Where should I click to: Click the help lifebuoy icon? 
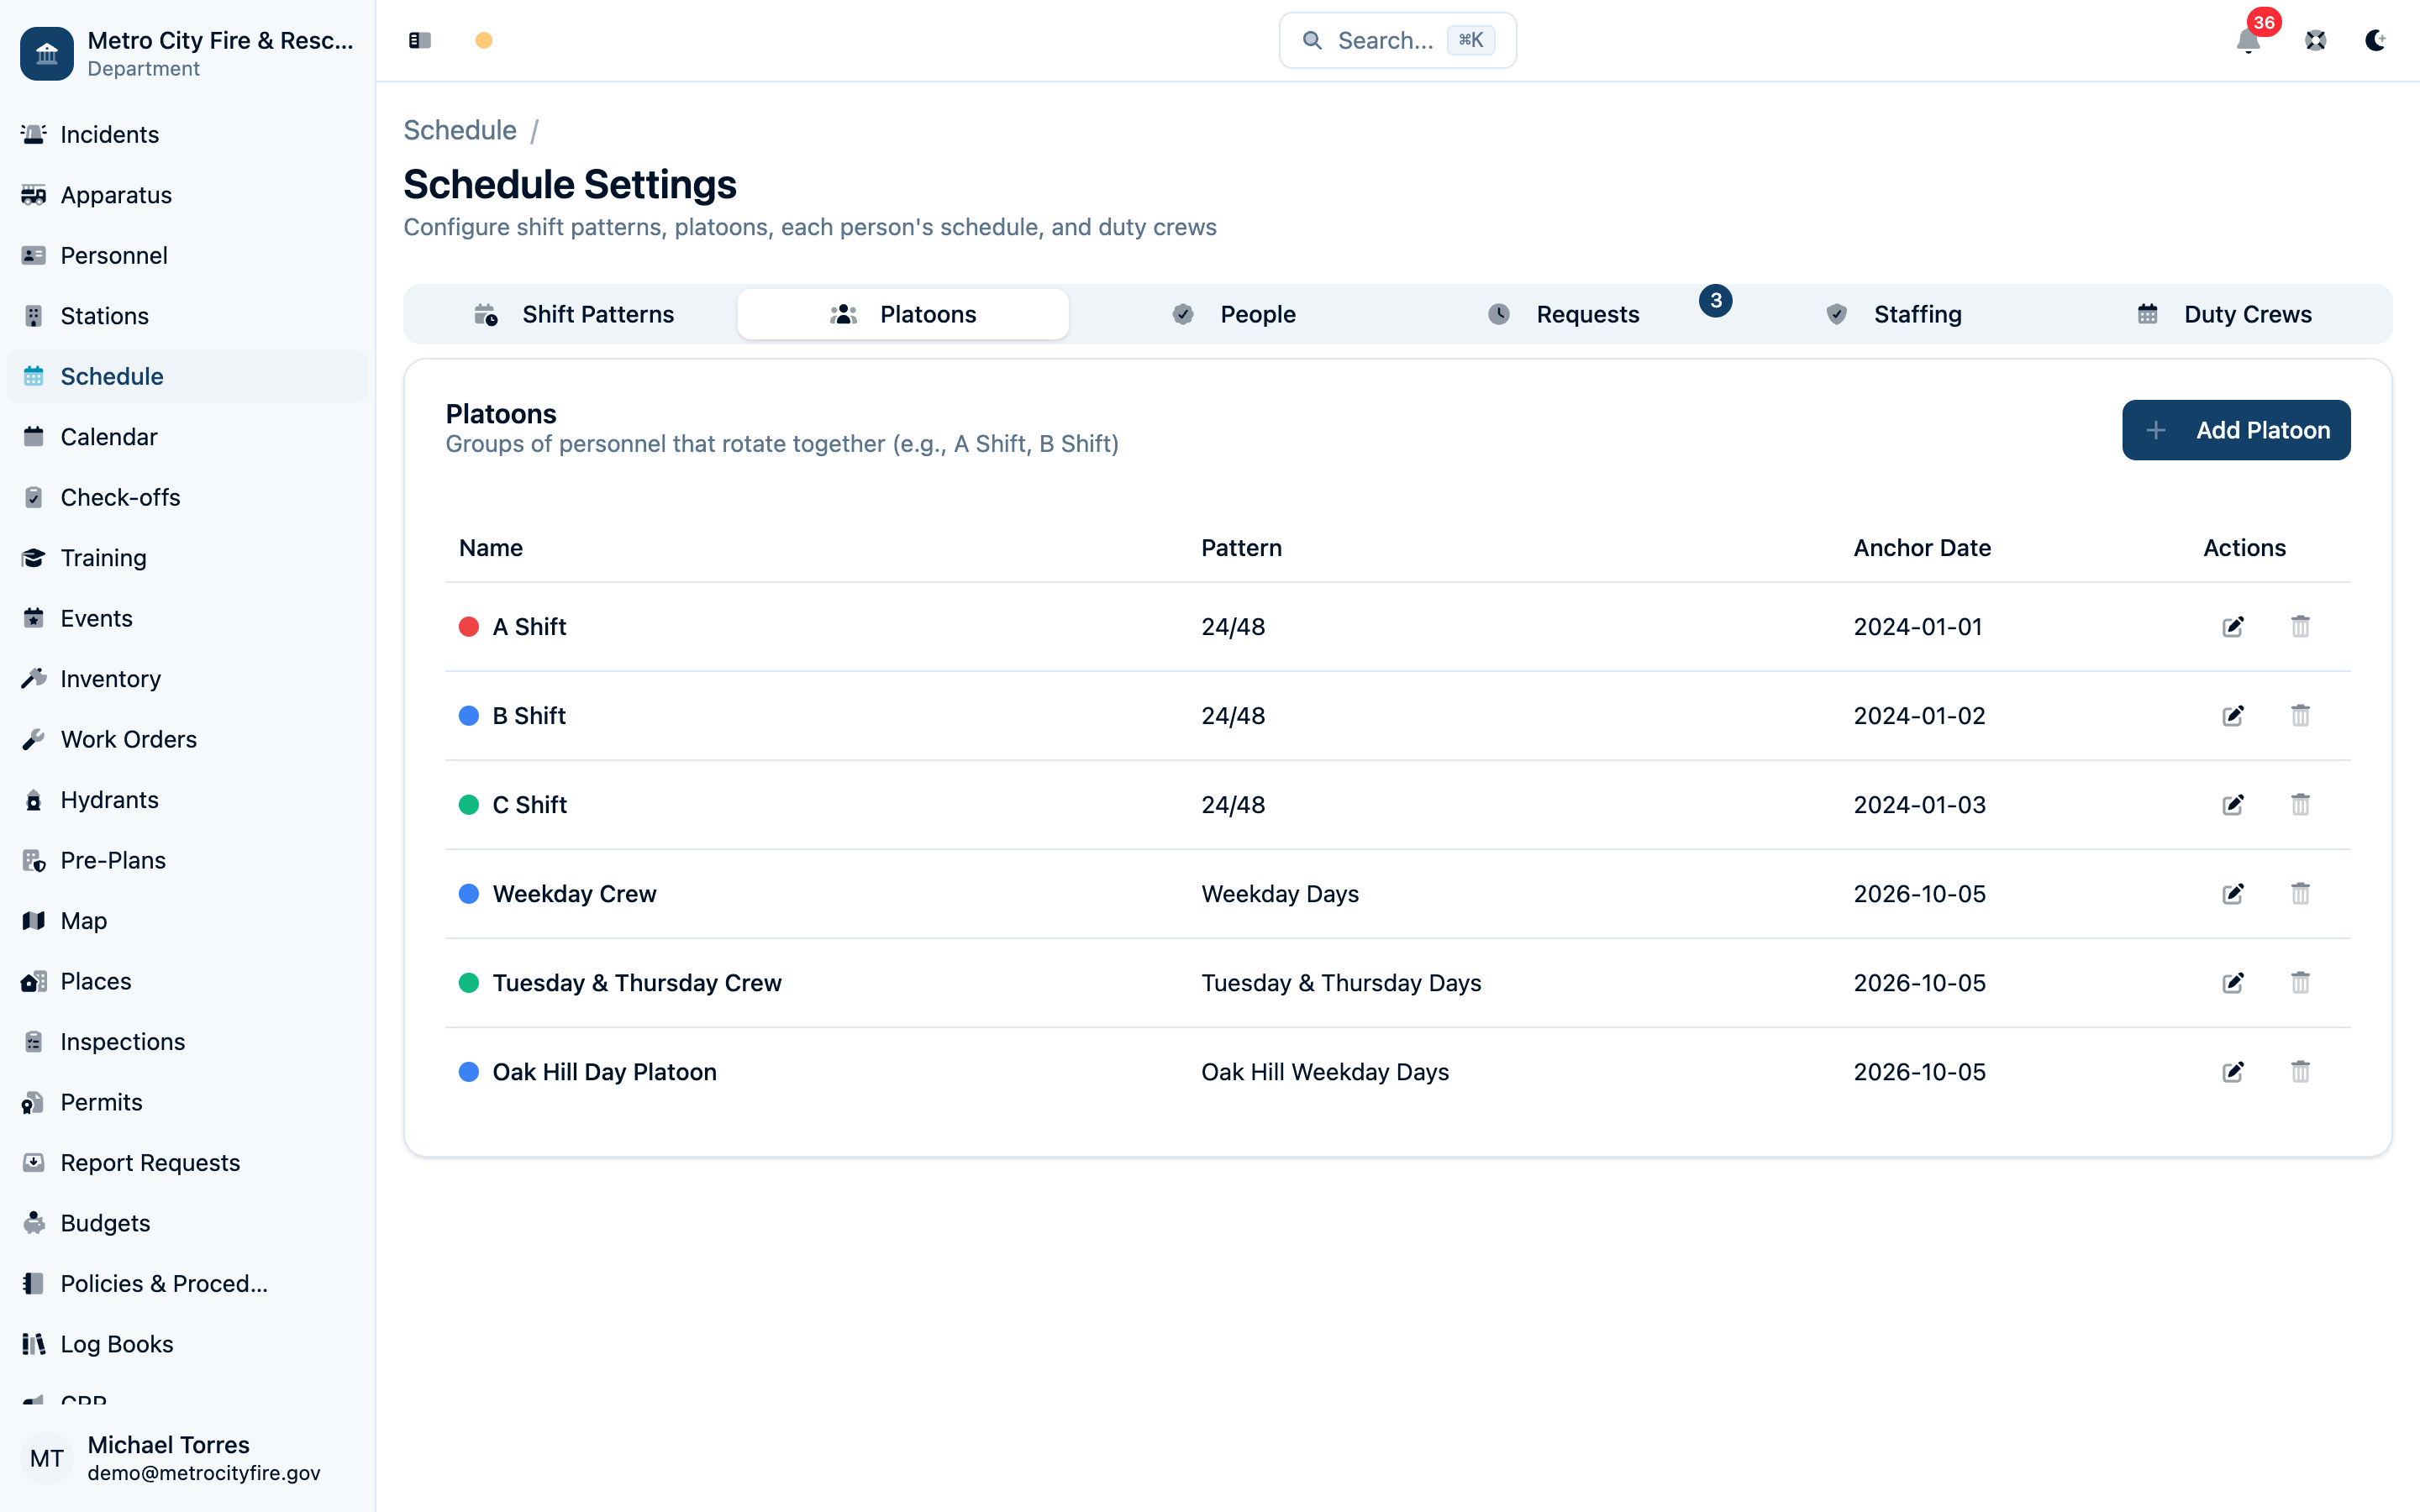tap(2315, 40)
